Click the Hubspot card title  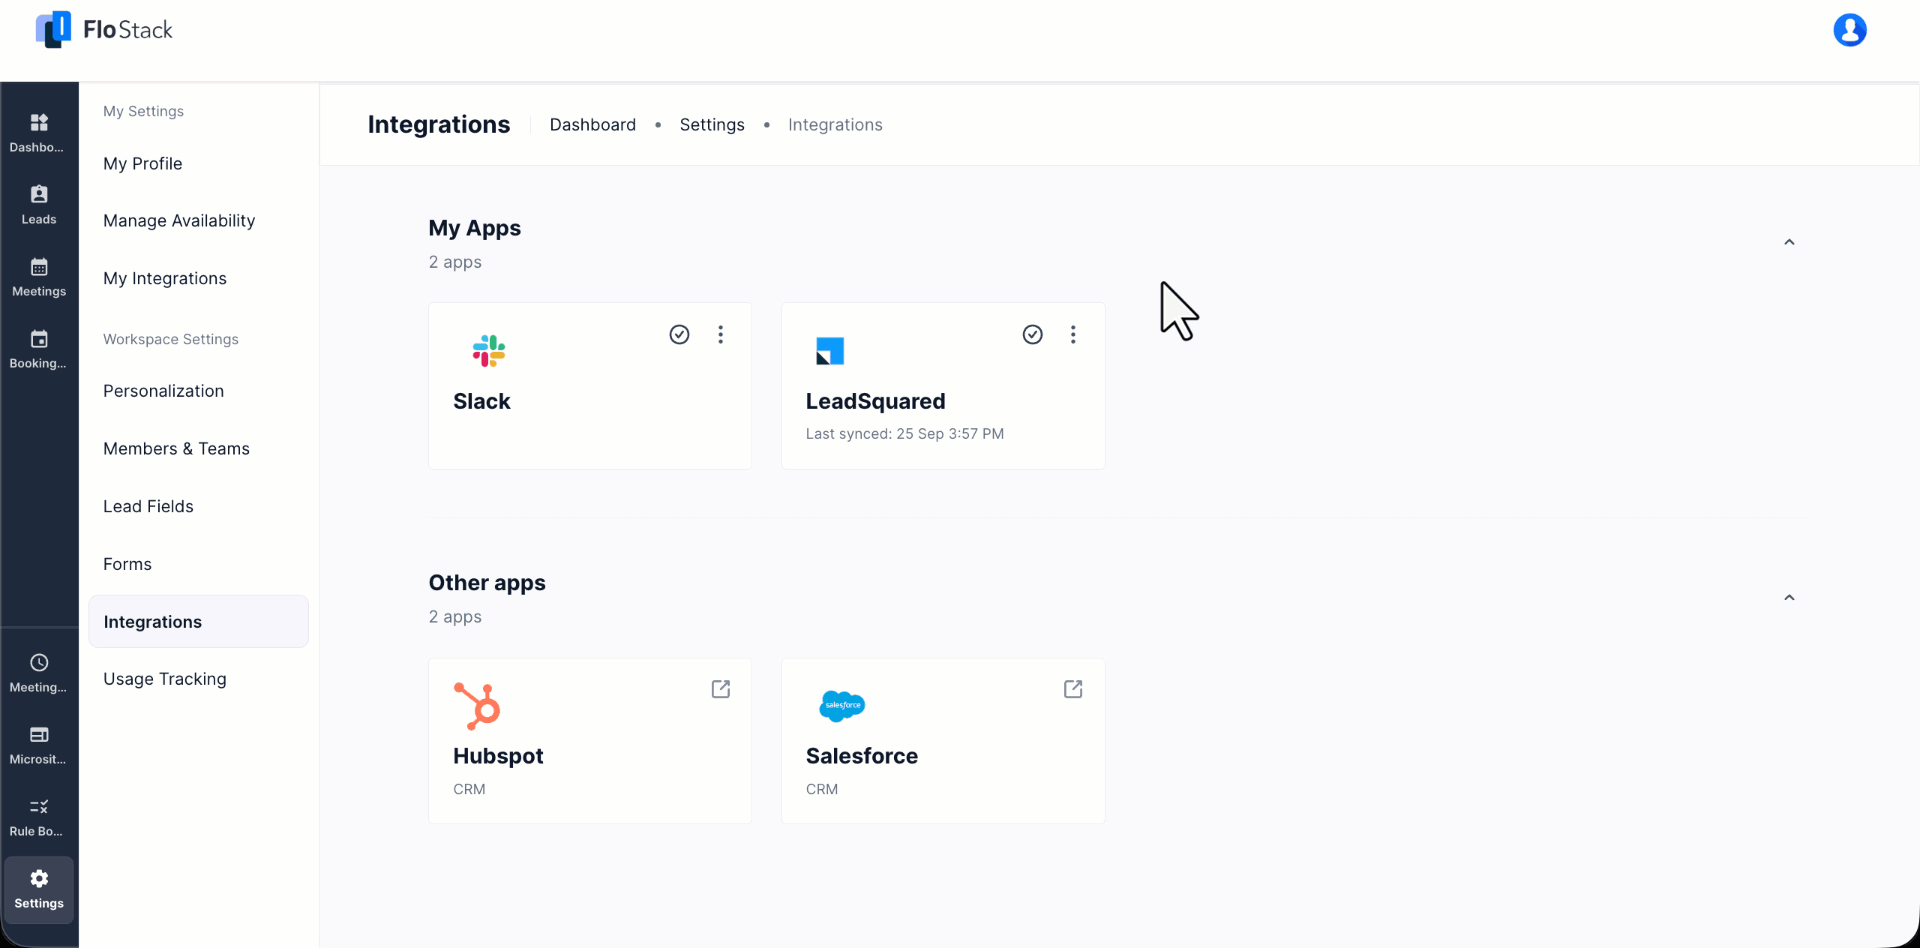coord(498,756)
